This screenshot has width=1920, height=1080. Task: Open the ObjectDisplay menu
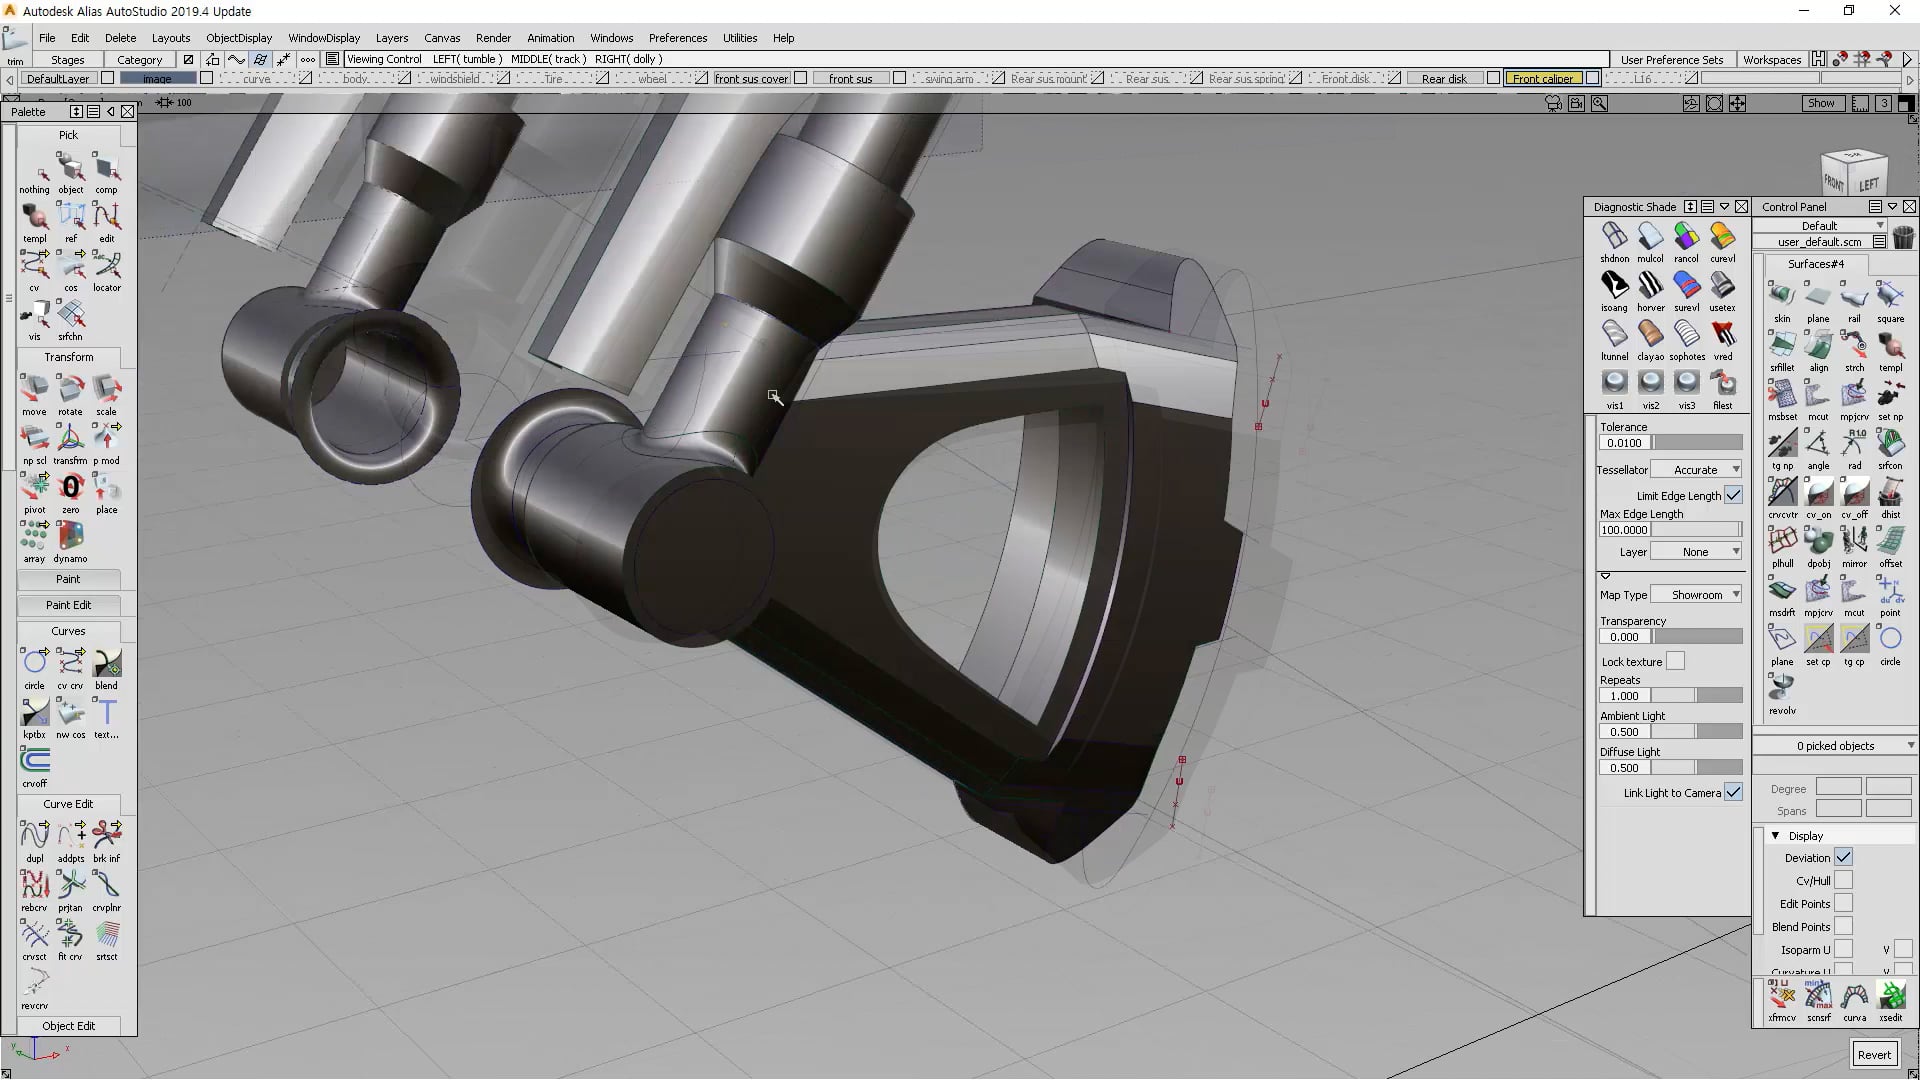[239, 38]
